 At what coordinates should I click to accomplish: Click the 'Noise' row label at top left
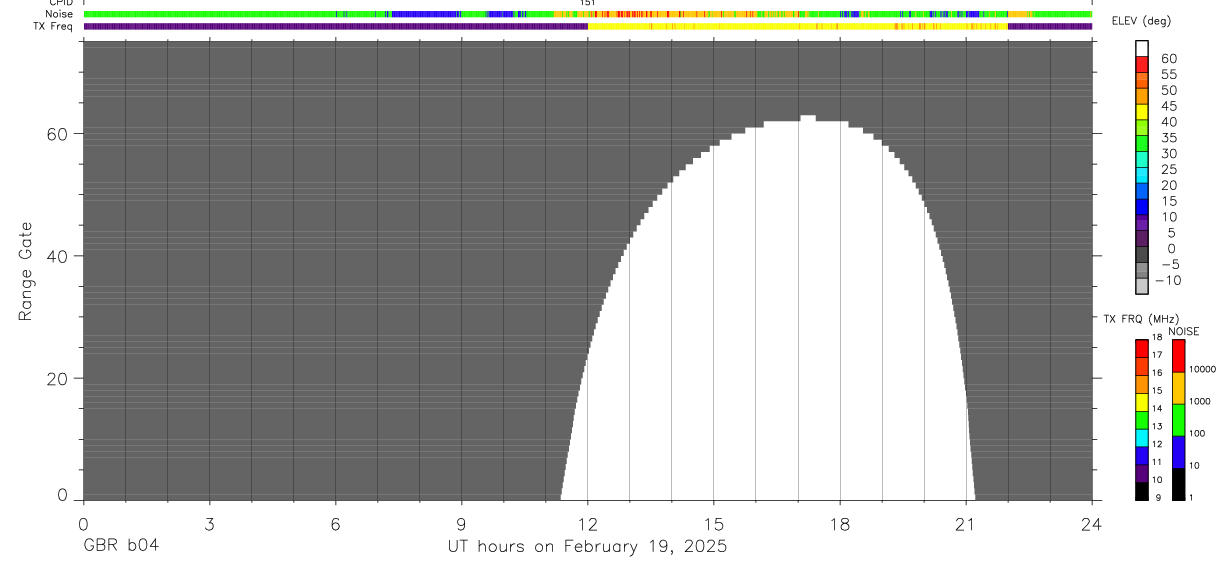click(60, 15)
